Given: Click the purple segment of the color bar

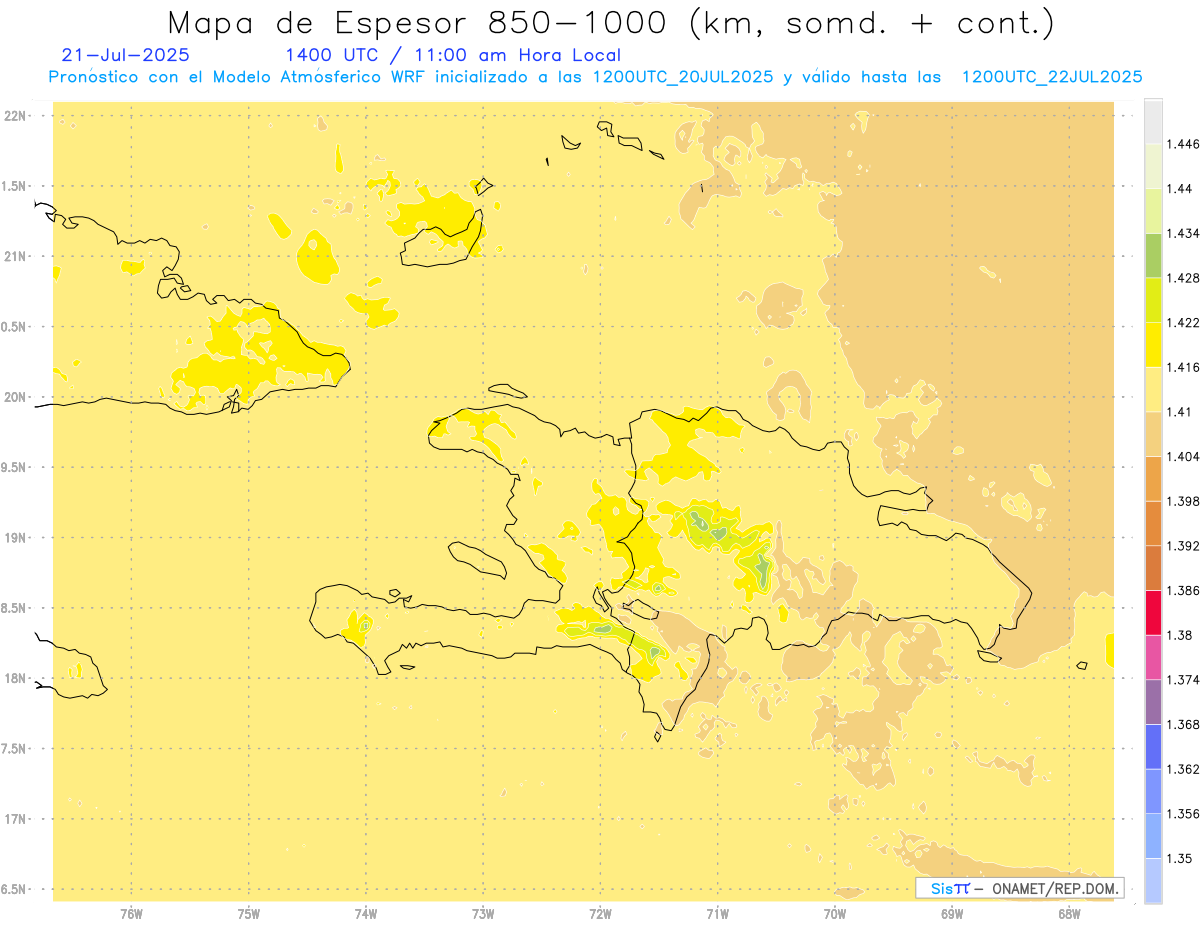Looking at the screenshot, I should (x=1153, y=701).
